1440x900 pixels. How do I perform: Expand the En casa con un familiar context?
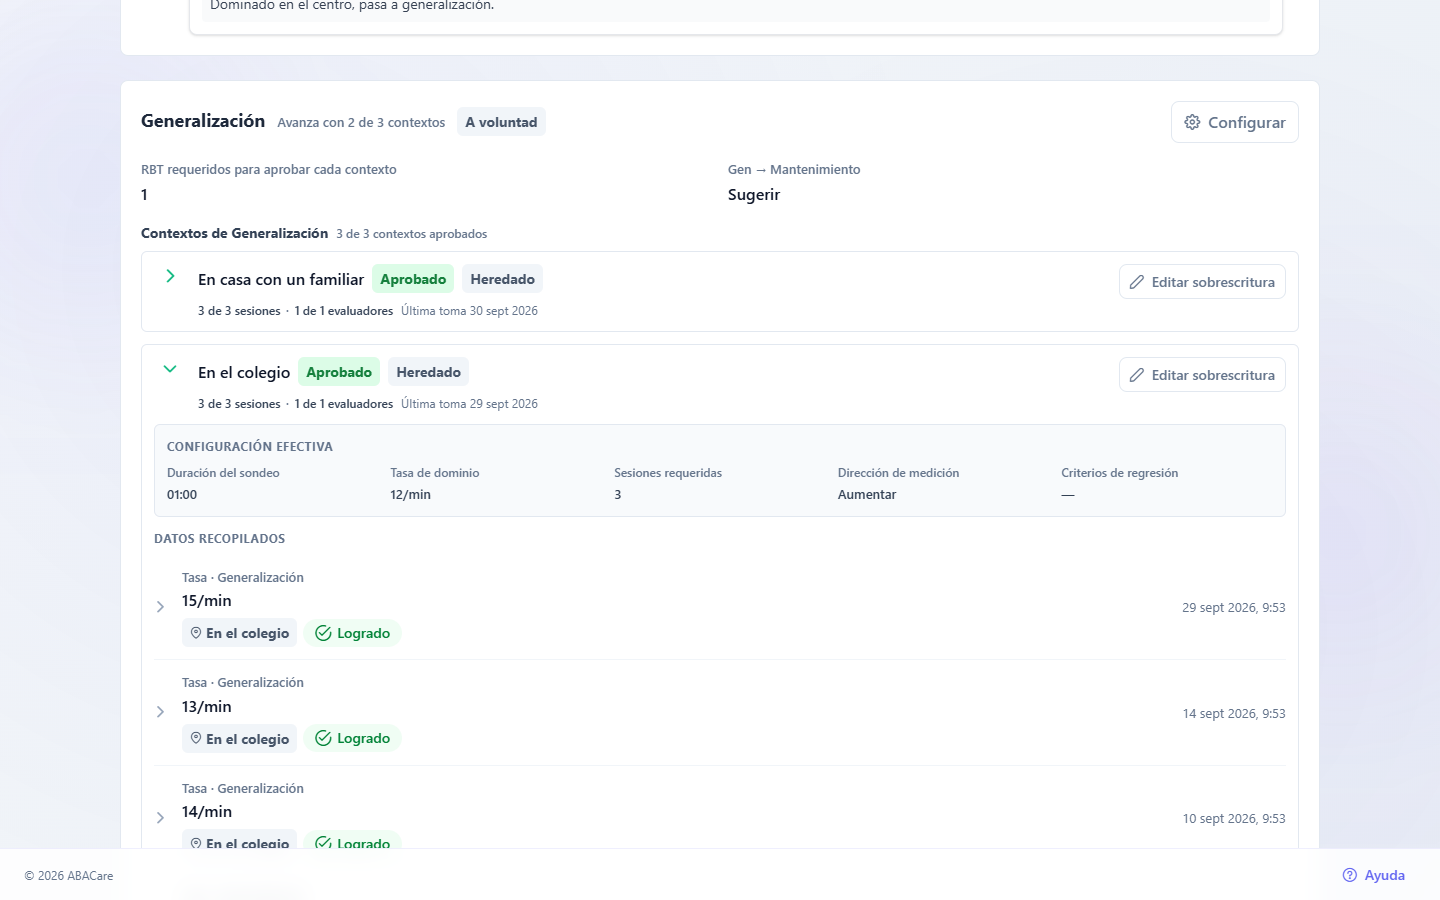tap(170, 276)
